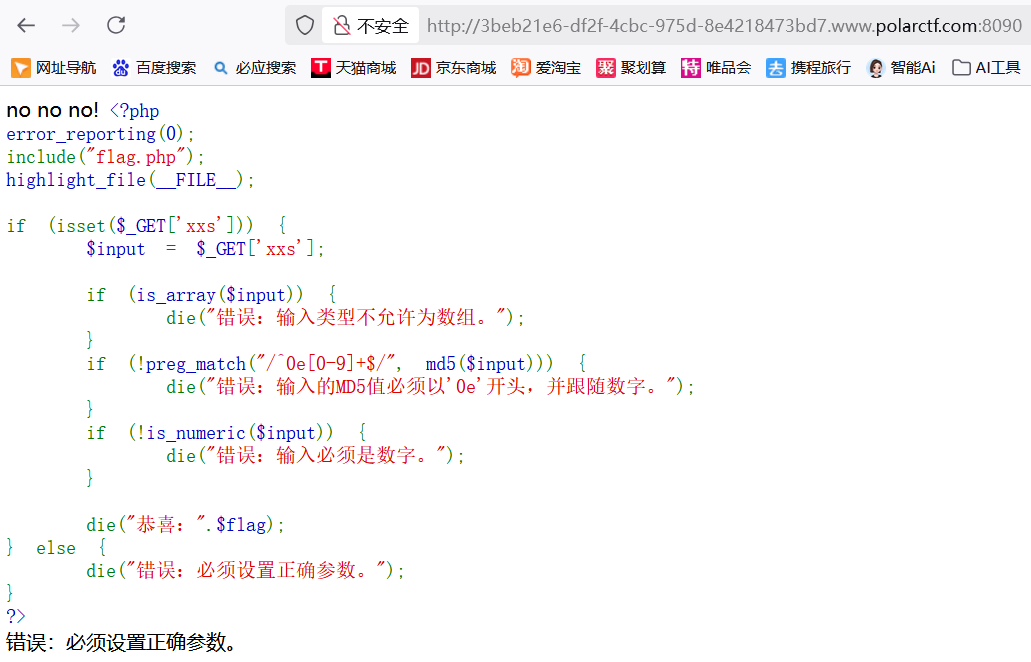Screen dimensions: 1031x662
Task: Click the output 错误：必须设置正确参数。 at bottom
Action: 123,642
